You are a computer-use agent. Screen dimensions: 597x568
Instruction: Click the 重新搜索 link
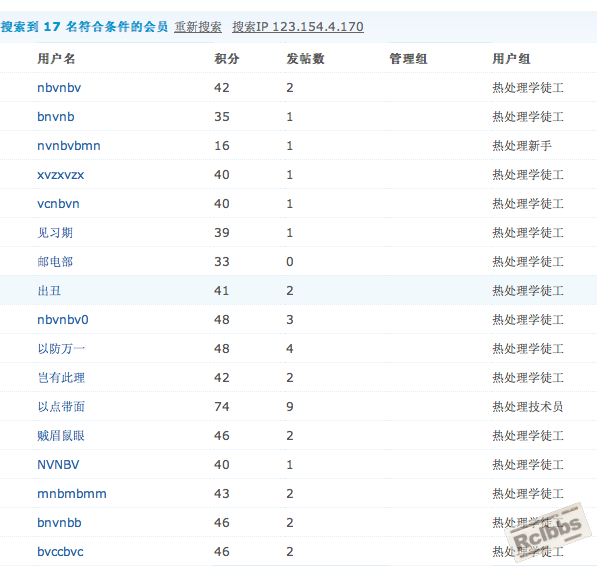pyautogui.click(x=198, y=27)
